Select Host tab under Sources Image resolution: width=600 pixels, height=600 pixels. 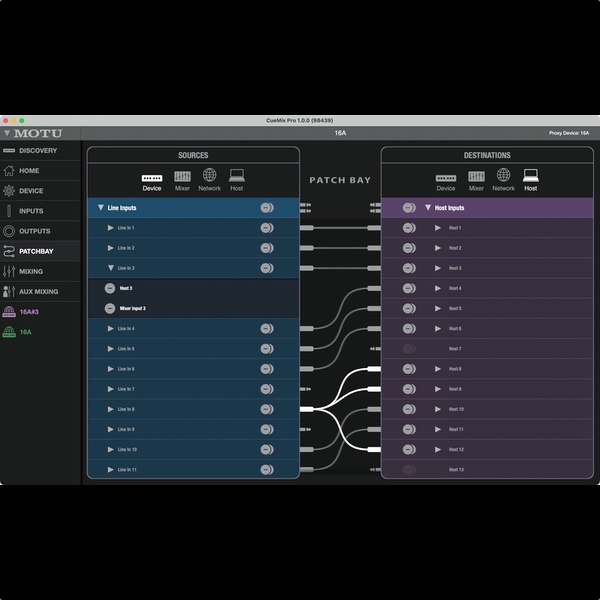(x=236, y=180)
